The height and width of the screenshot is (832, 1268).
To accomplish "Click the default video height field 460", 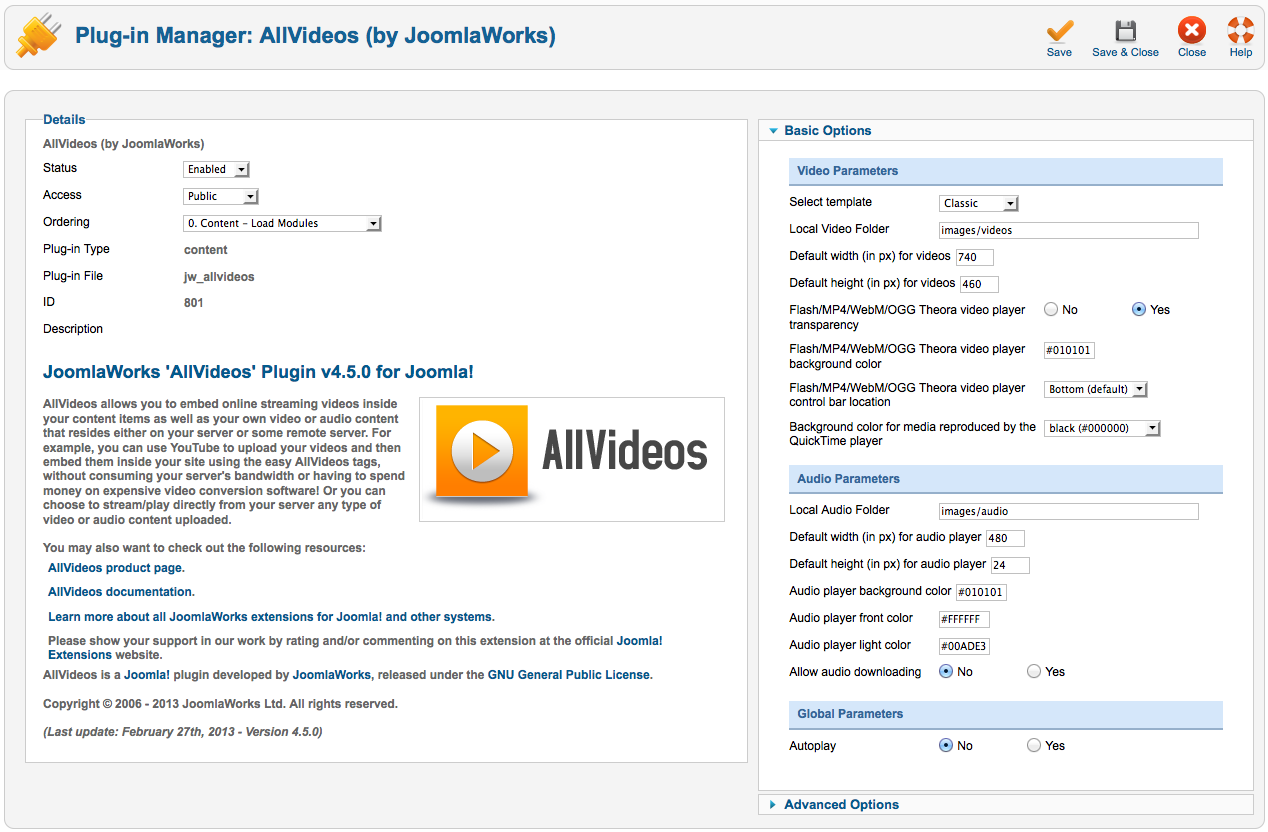I will (979, 285).
